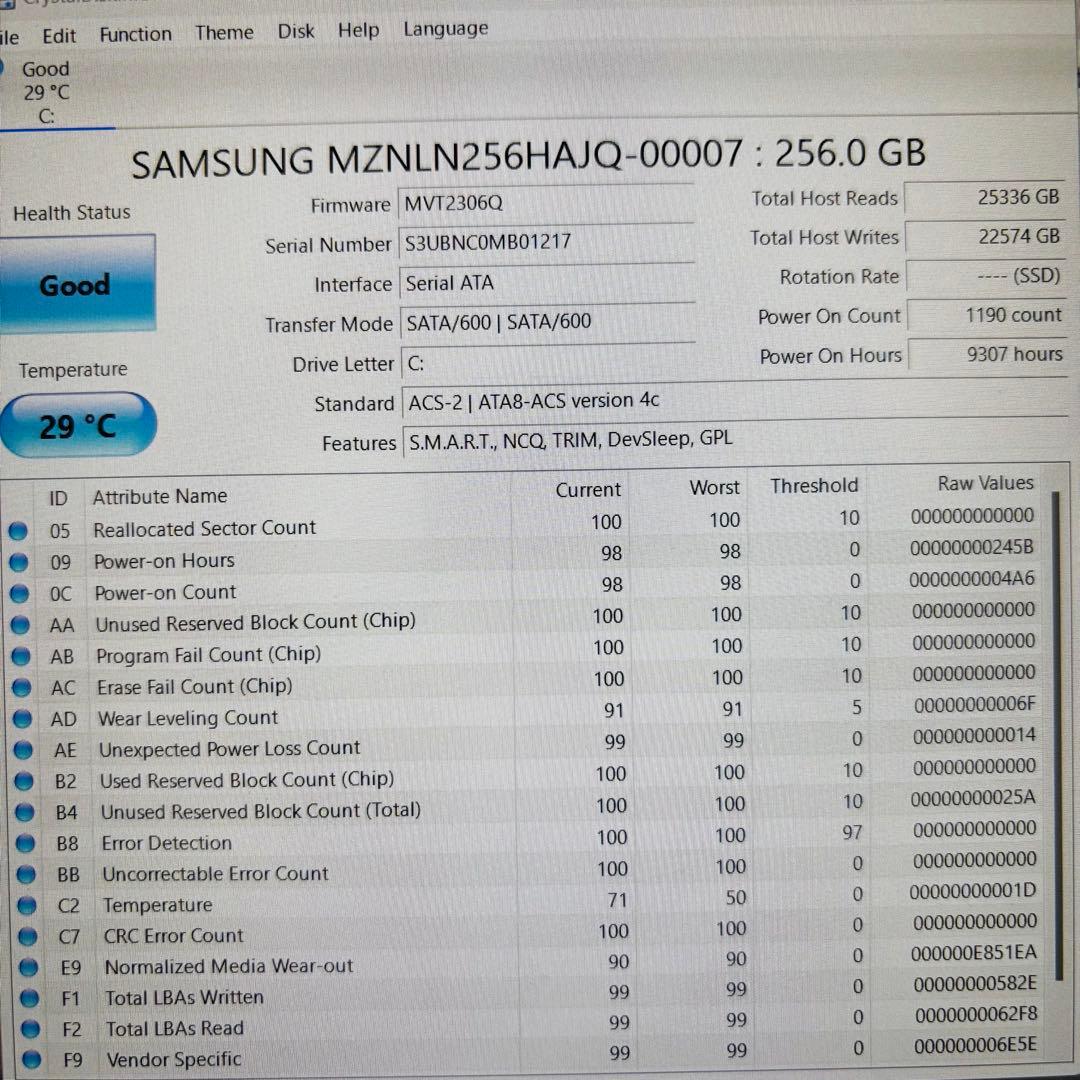Click the blue indicator beside Unexpected Power Loss Count
Screen dimensions: 1080x1080
point(18,750)
